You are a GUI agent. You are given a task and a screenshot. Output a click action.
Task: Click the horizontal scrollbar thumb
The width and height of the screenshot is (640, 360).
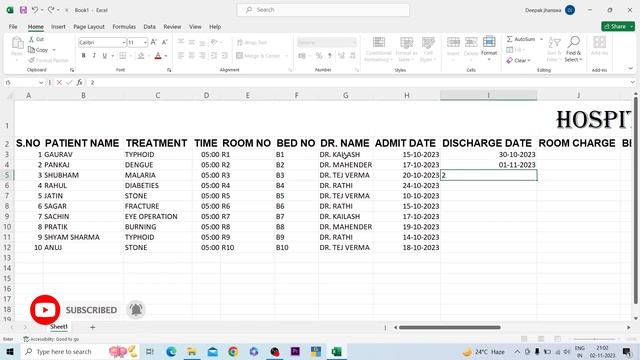point(449,327)
